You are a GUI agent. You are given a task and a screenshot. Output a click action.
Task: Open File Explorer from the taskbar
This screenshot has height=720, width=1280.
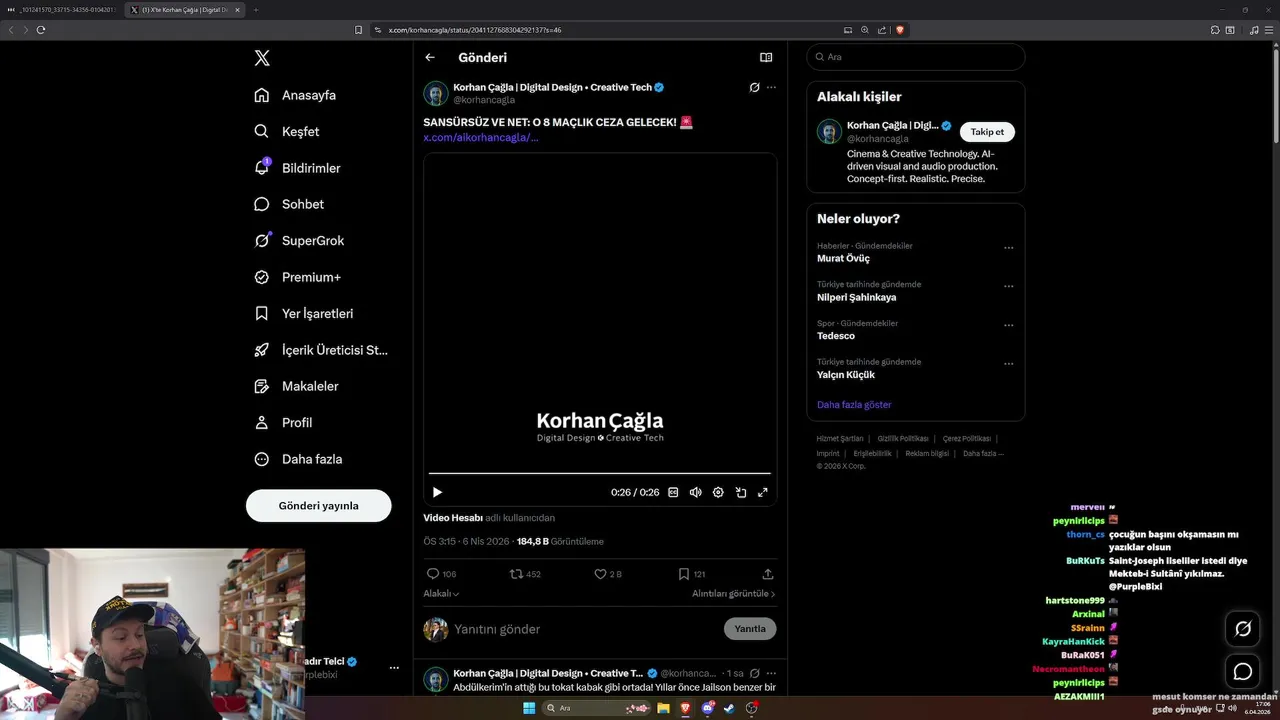[x=663, y=708]
